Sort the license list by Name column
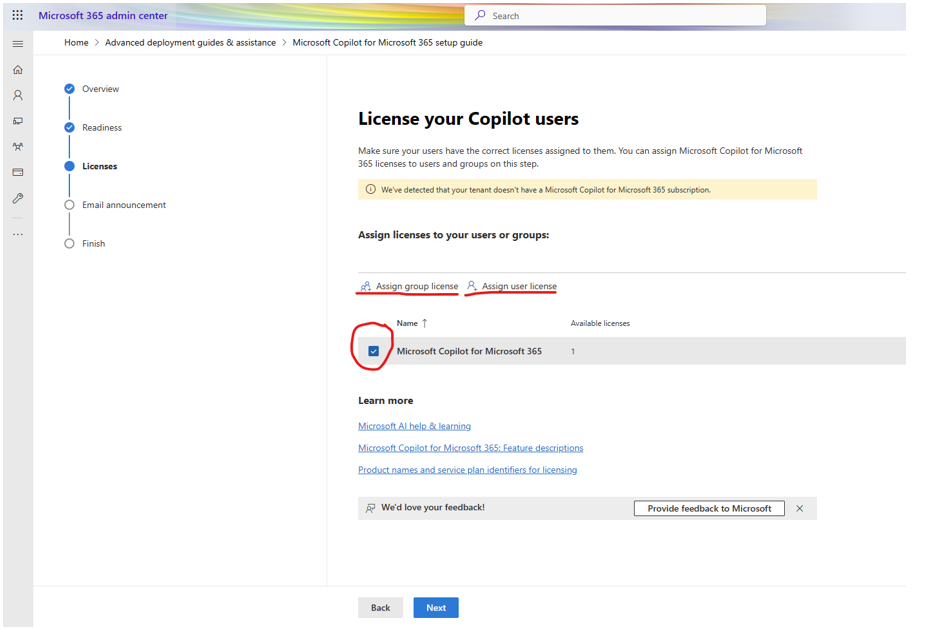 click(407, 323)
